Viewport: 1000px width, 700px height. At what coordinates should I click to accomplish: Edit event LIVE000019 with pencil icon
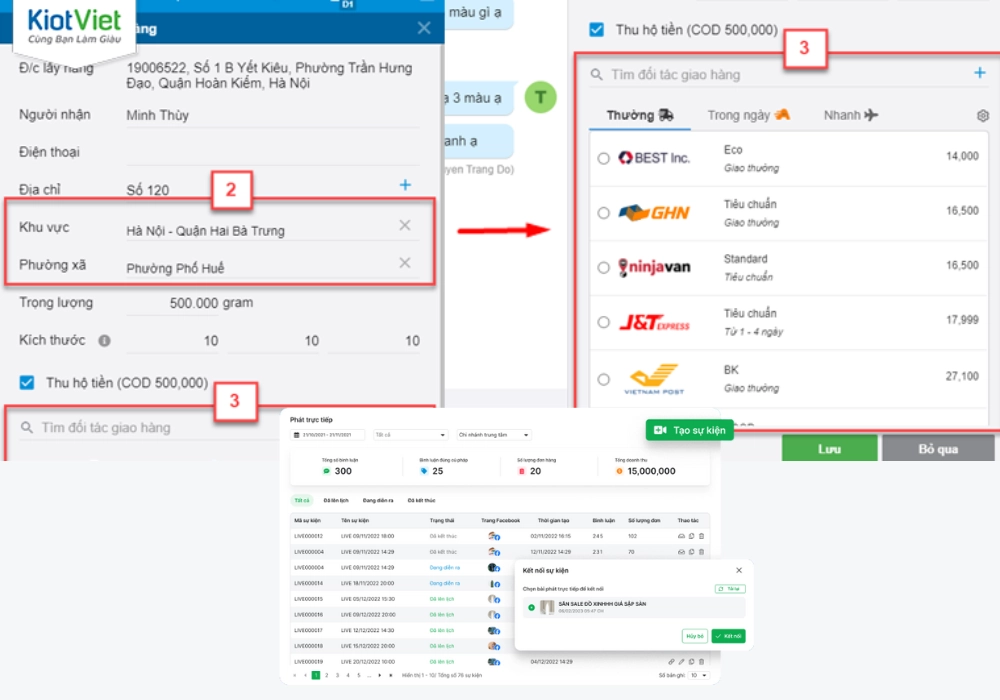[681, 662]
